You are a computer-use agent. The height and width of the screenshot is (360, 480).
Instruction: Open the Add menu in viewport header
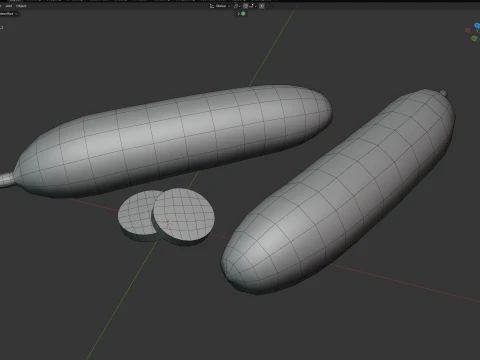click(x=9, y=6)
